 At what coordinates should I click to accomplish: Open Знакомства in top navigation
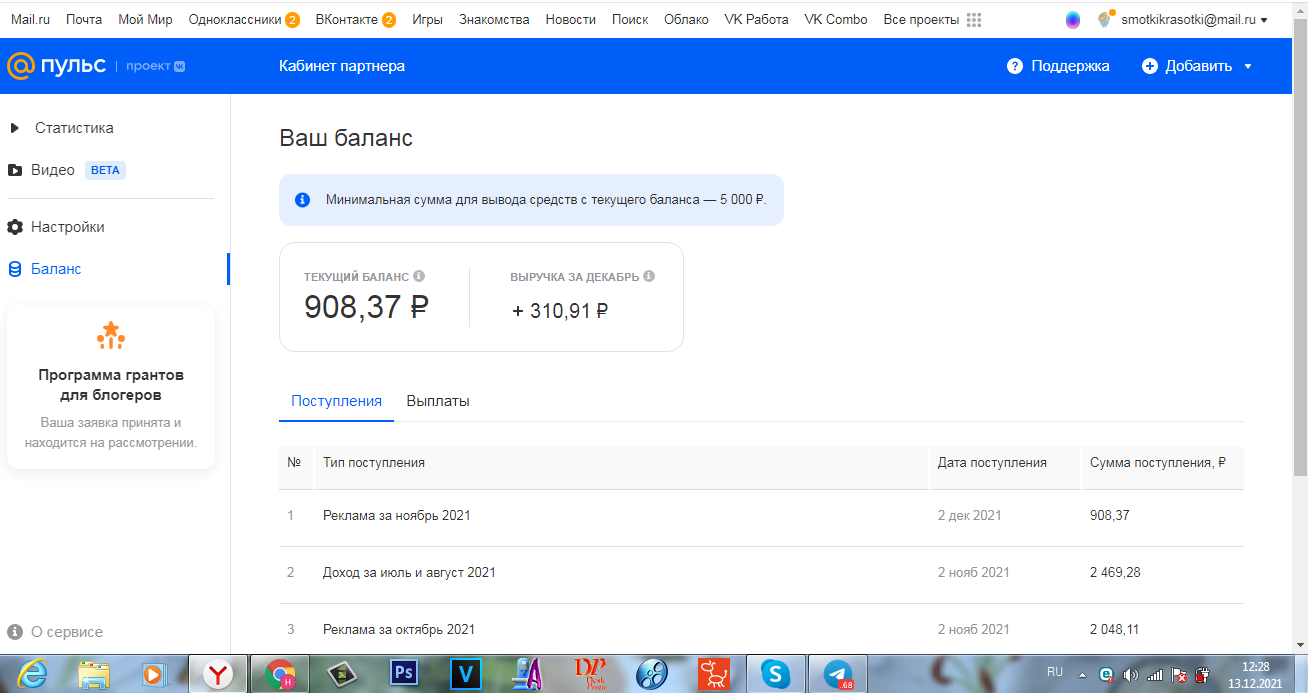click(494, 19)
